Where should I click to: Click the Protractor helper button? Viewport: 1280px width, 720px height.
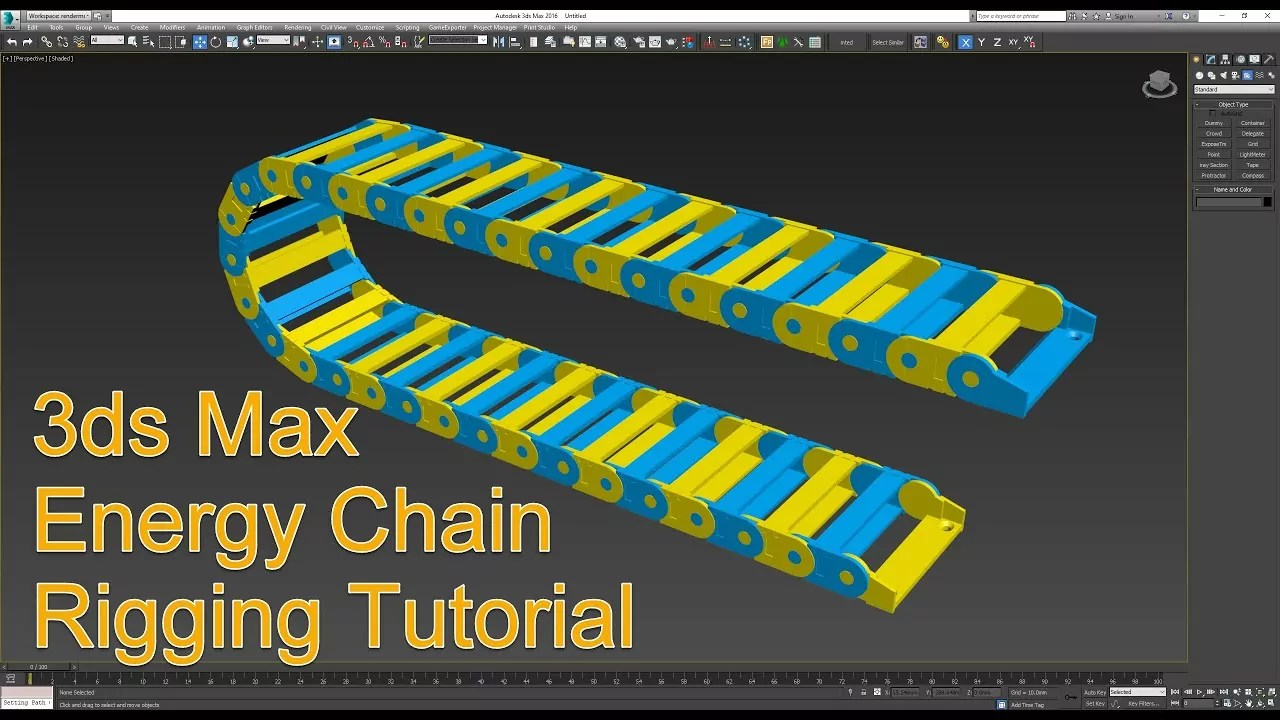(1213, 175)
